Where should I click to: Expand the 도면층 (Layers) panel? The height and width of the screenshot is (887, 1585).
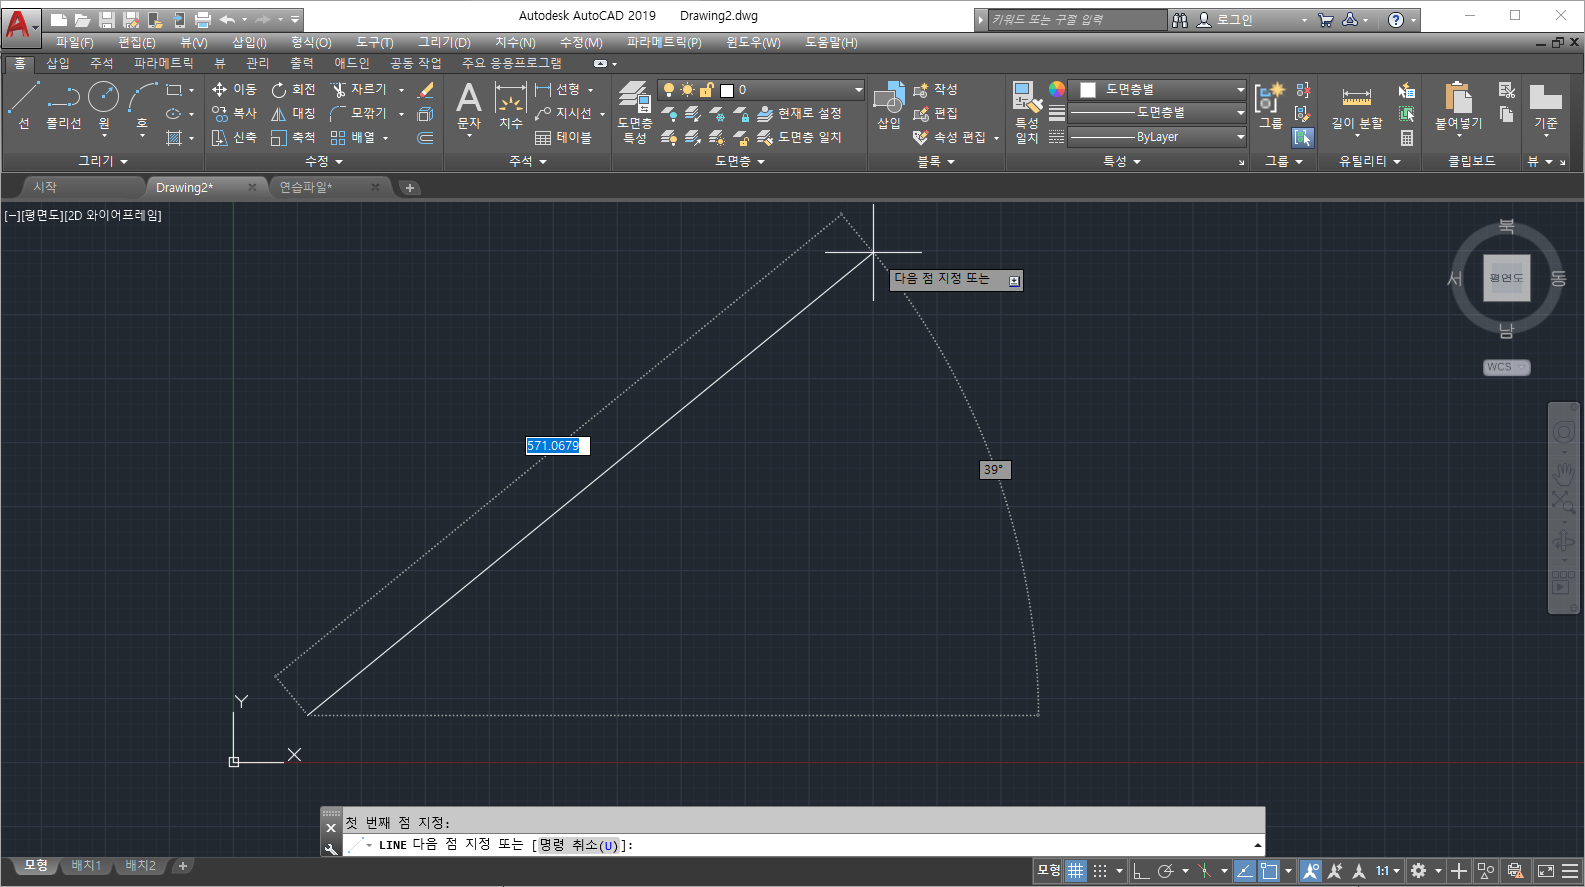pos(740,161)
